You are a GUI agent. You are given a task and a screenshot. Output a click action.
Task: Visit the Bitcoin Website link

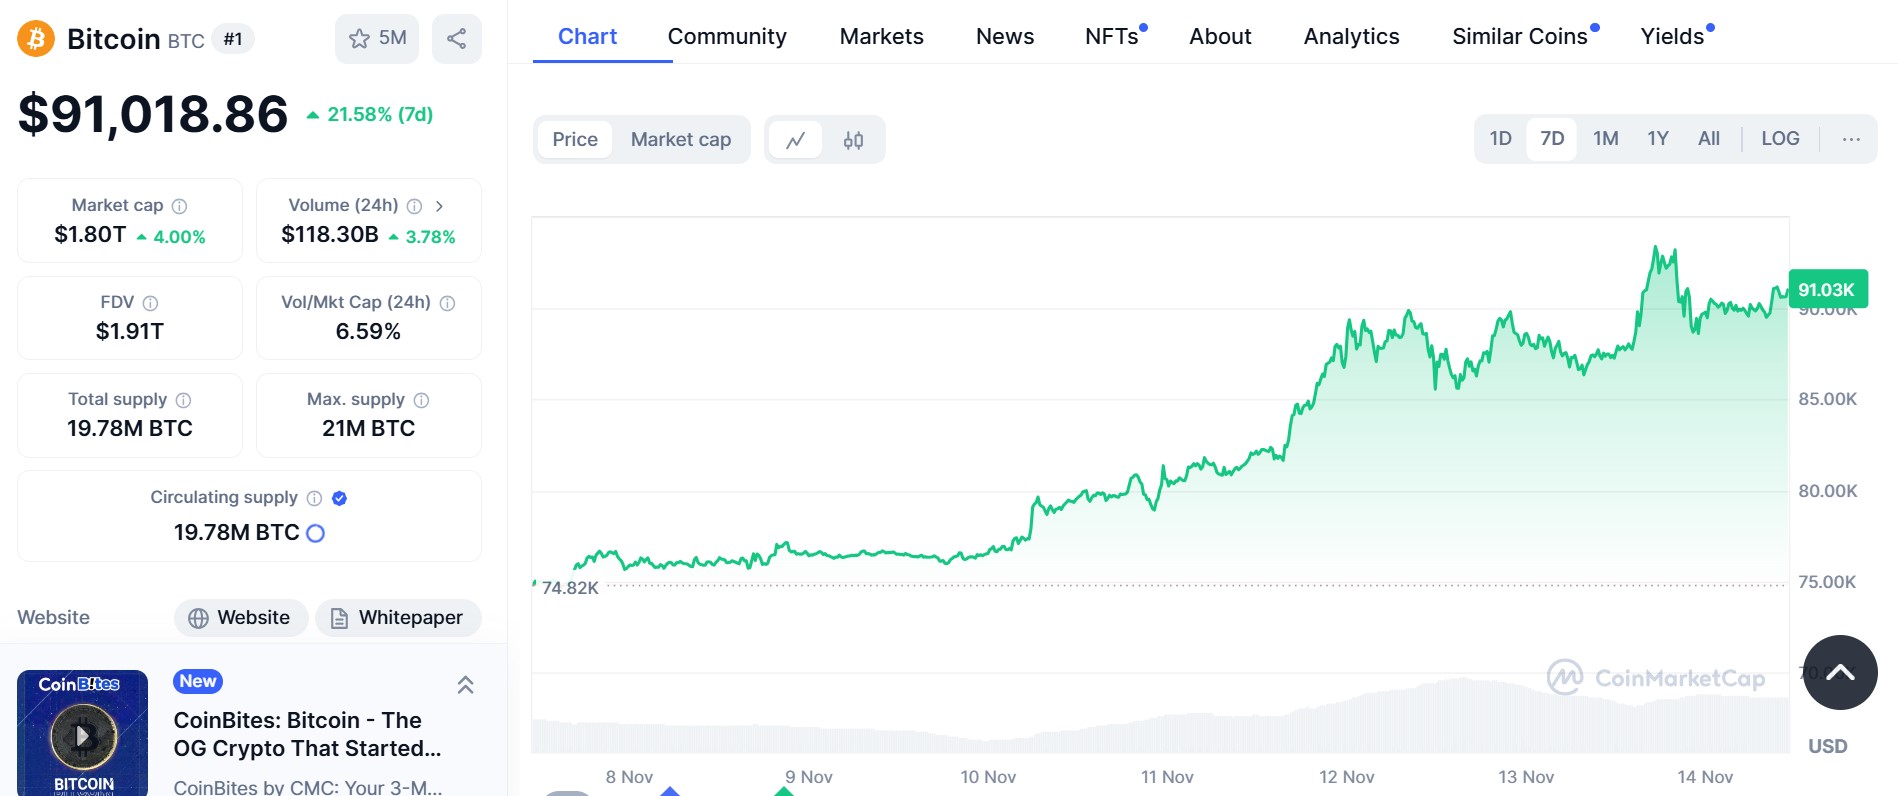pos(241,618)
